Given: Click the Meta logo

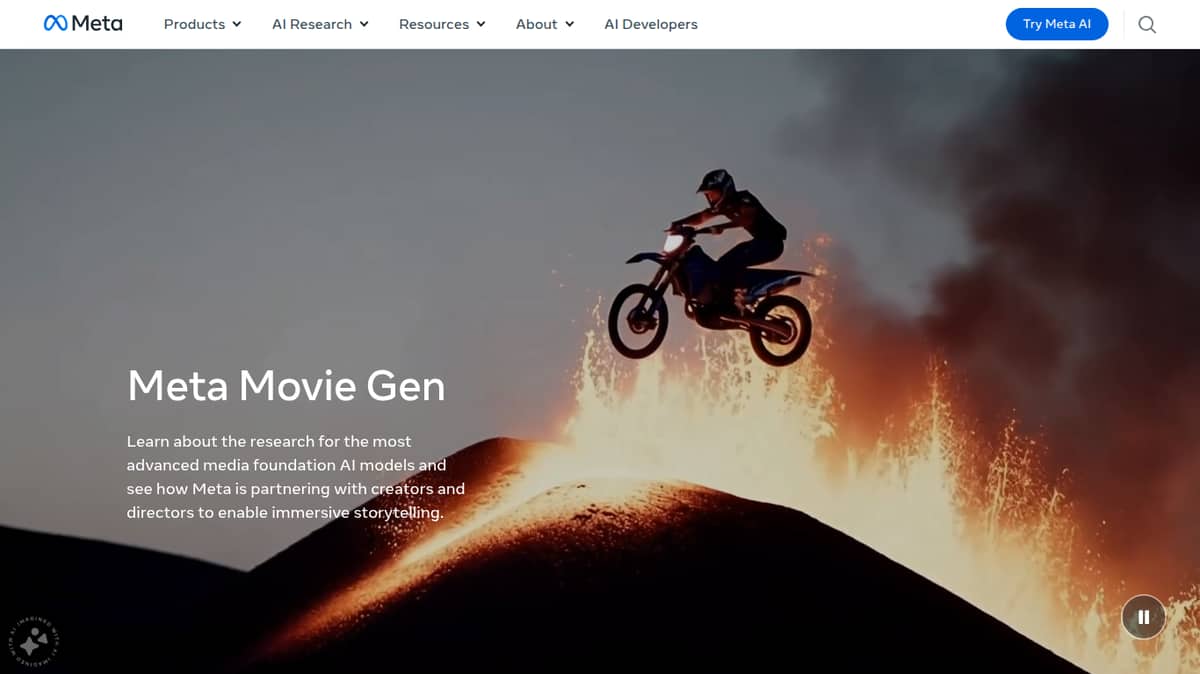Looking at the screenshot, I should click(83, 23).
